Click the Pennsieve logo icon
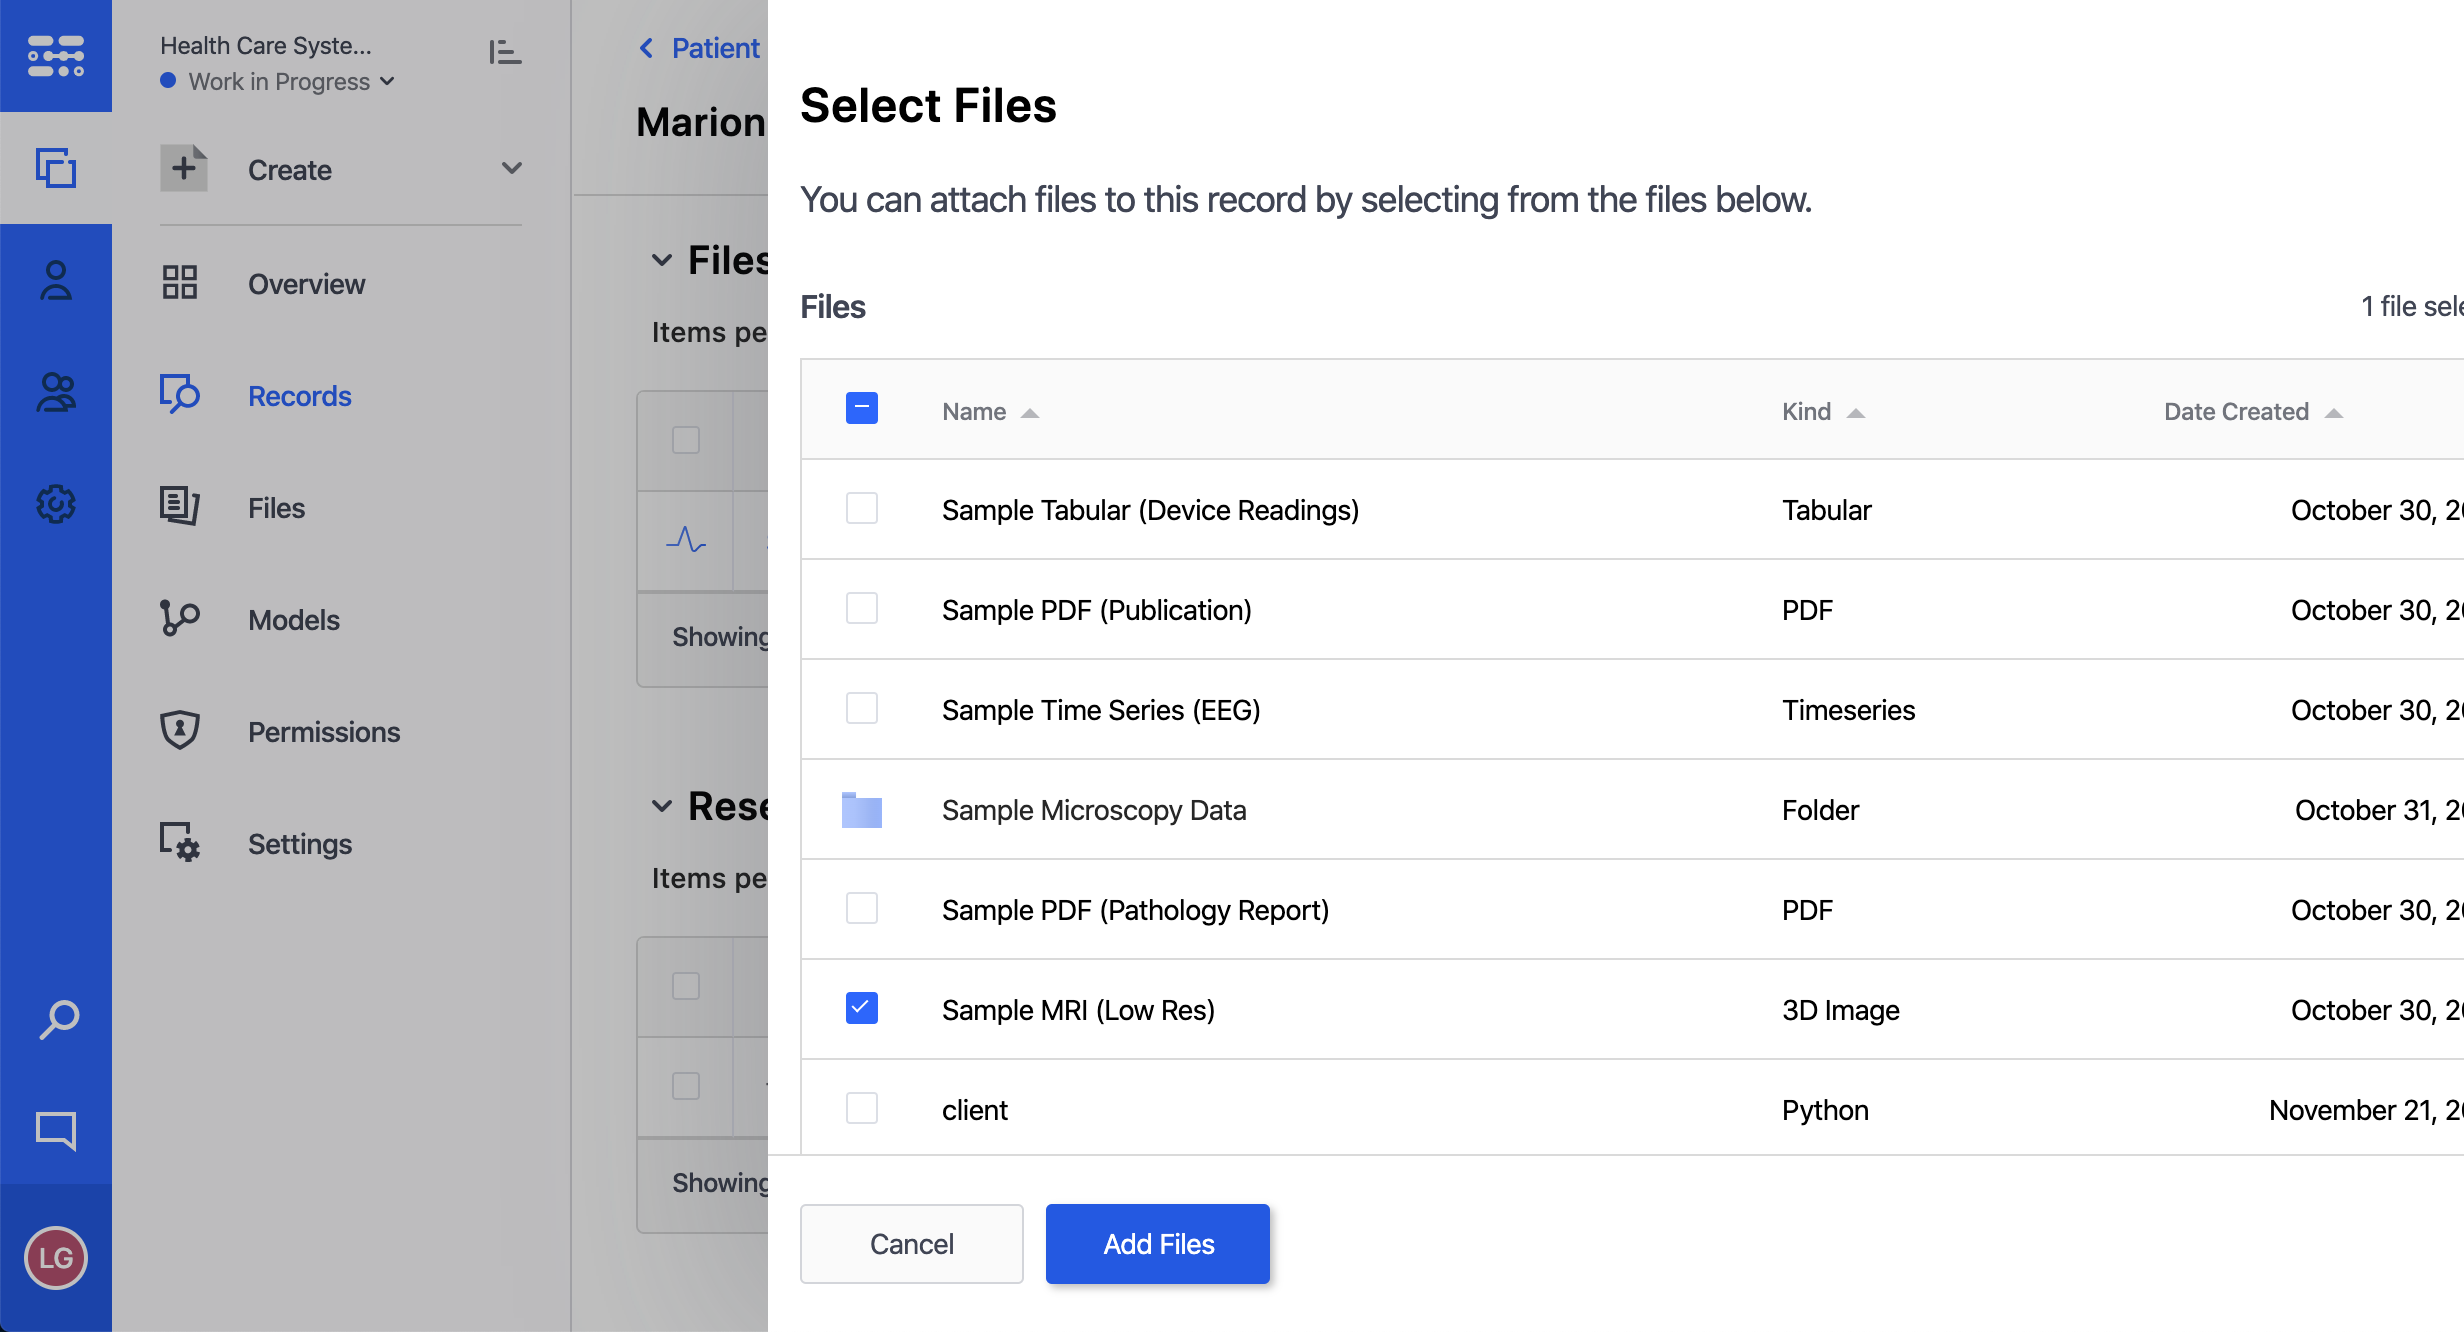 (56, 56)
